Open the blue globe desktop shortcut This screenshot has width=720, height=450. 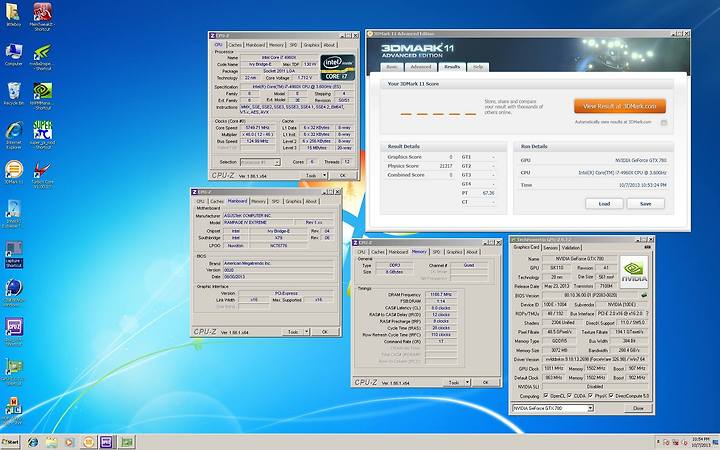coord(14,292)
